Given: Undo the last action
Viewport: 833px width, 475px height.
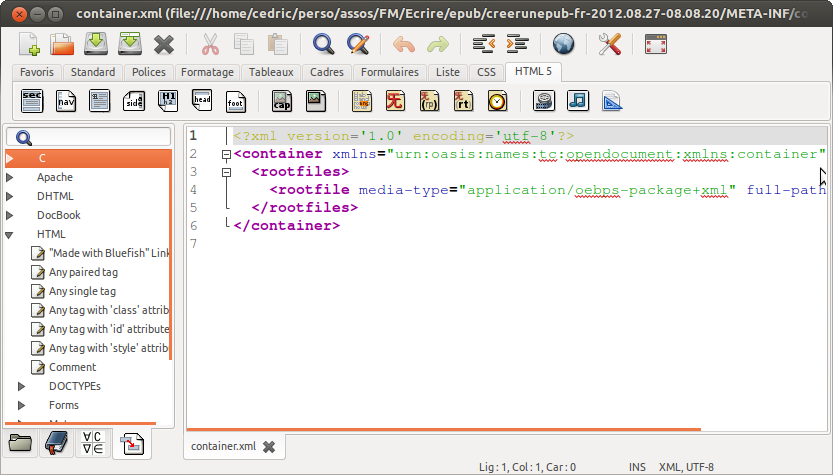Looking at the screenshot, I should coord(404,45).
